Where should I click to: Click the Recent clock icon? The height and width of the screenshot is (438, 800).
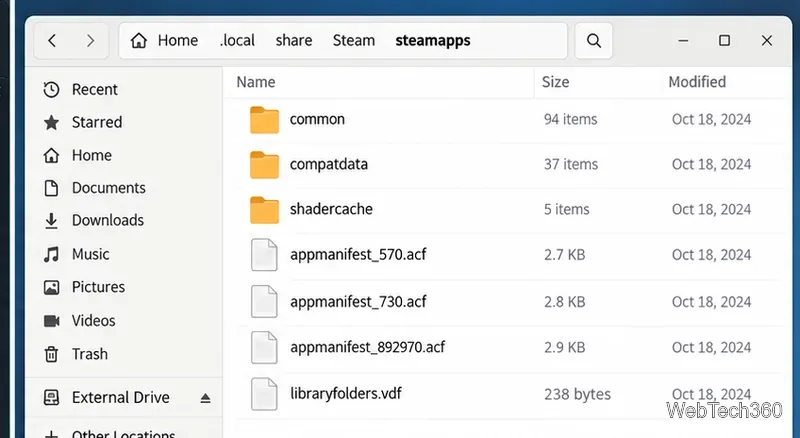(x=51, y=90)
